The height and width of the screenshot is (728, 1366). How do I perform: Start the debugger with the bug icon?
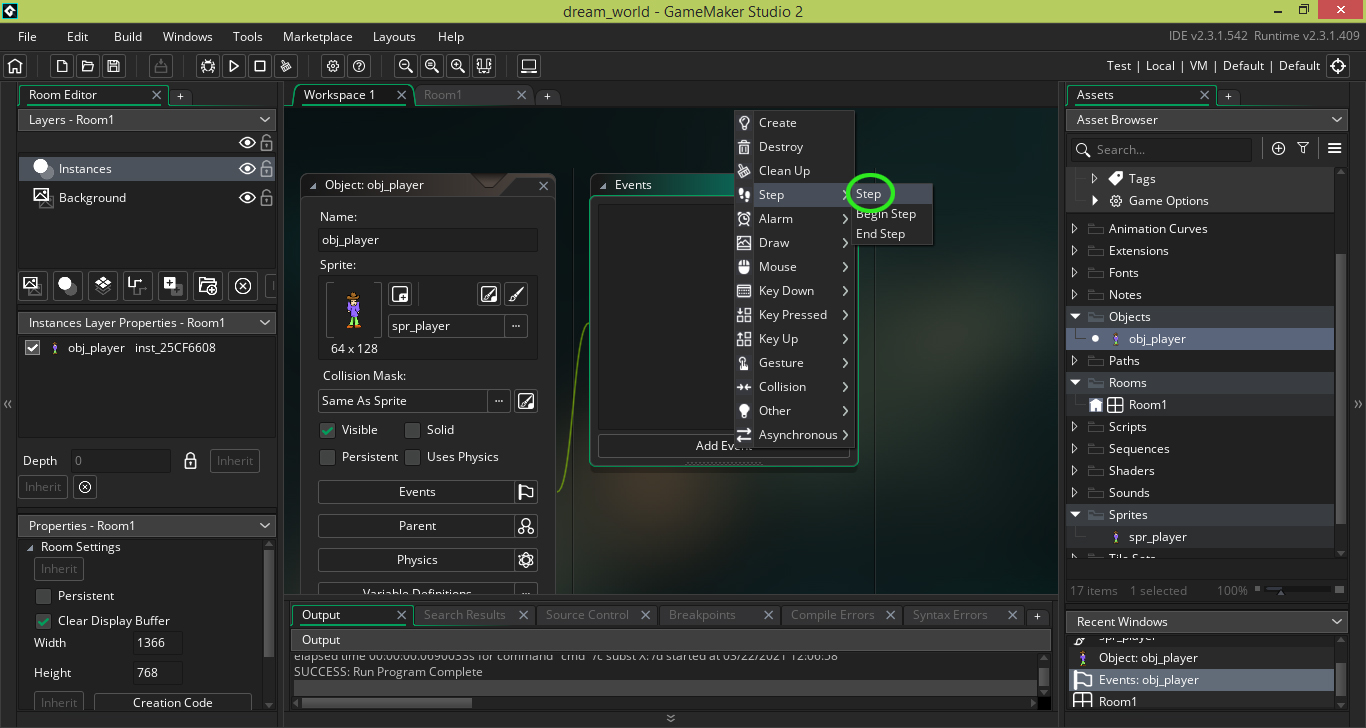tap(208, 66)
